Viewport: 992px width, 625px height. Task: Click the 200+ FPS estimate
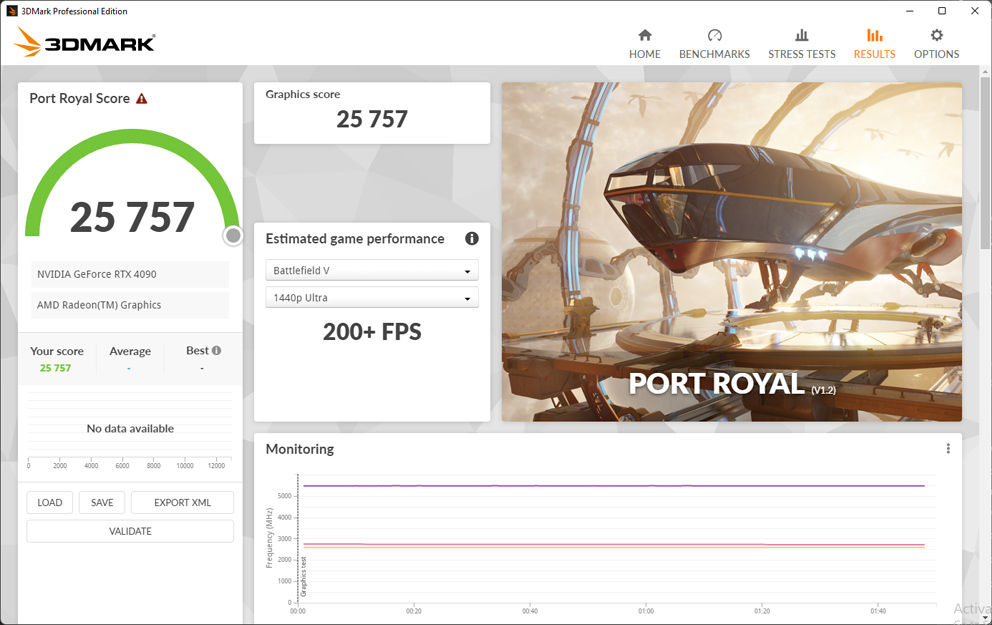coord(372,331)
